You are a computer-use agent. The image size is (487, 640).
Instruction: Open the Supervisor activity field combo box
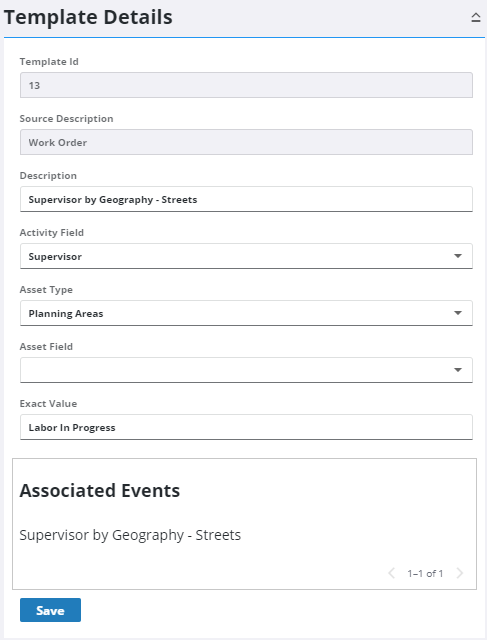246,256
